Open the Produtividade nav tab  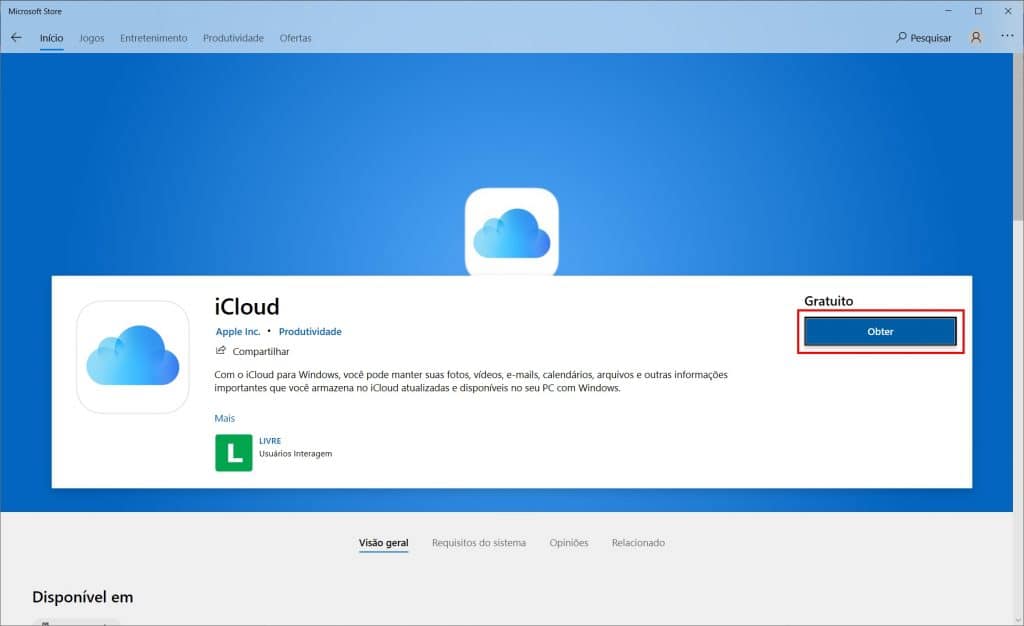pos(233,38)
